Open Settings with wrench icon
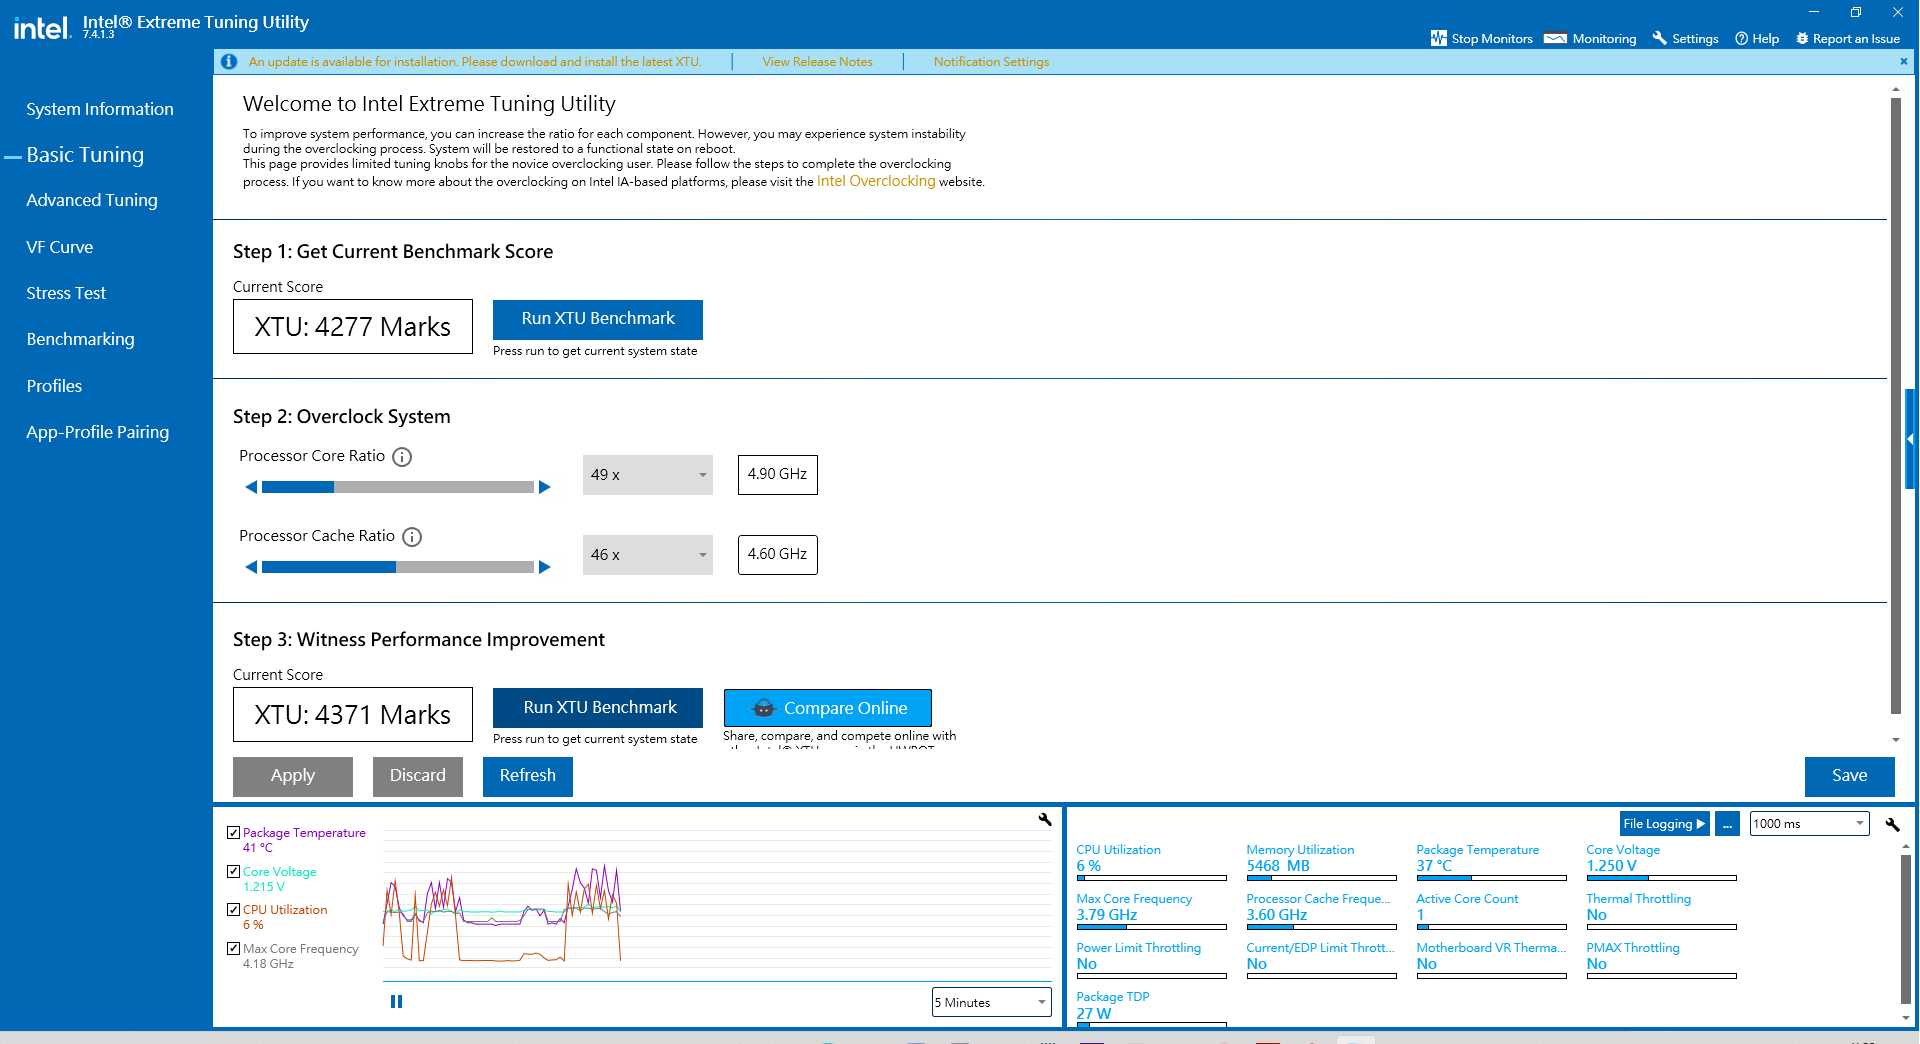 click(x=1685, y=38)
